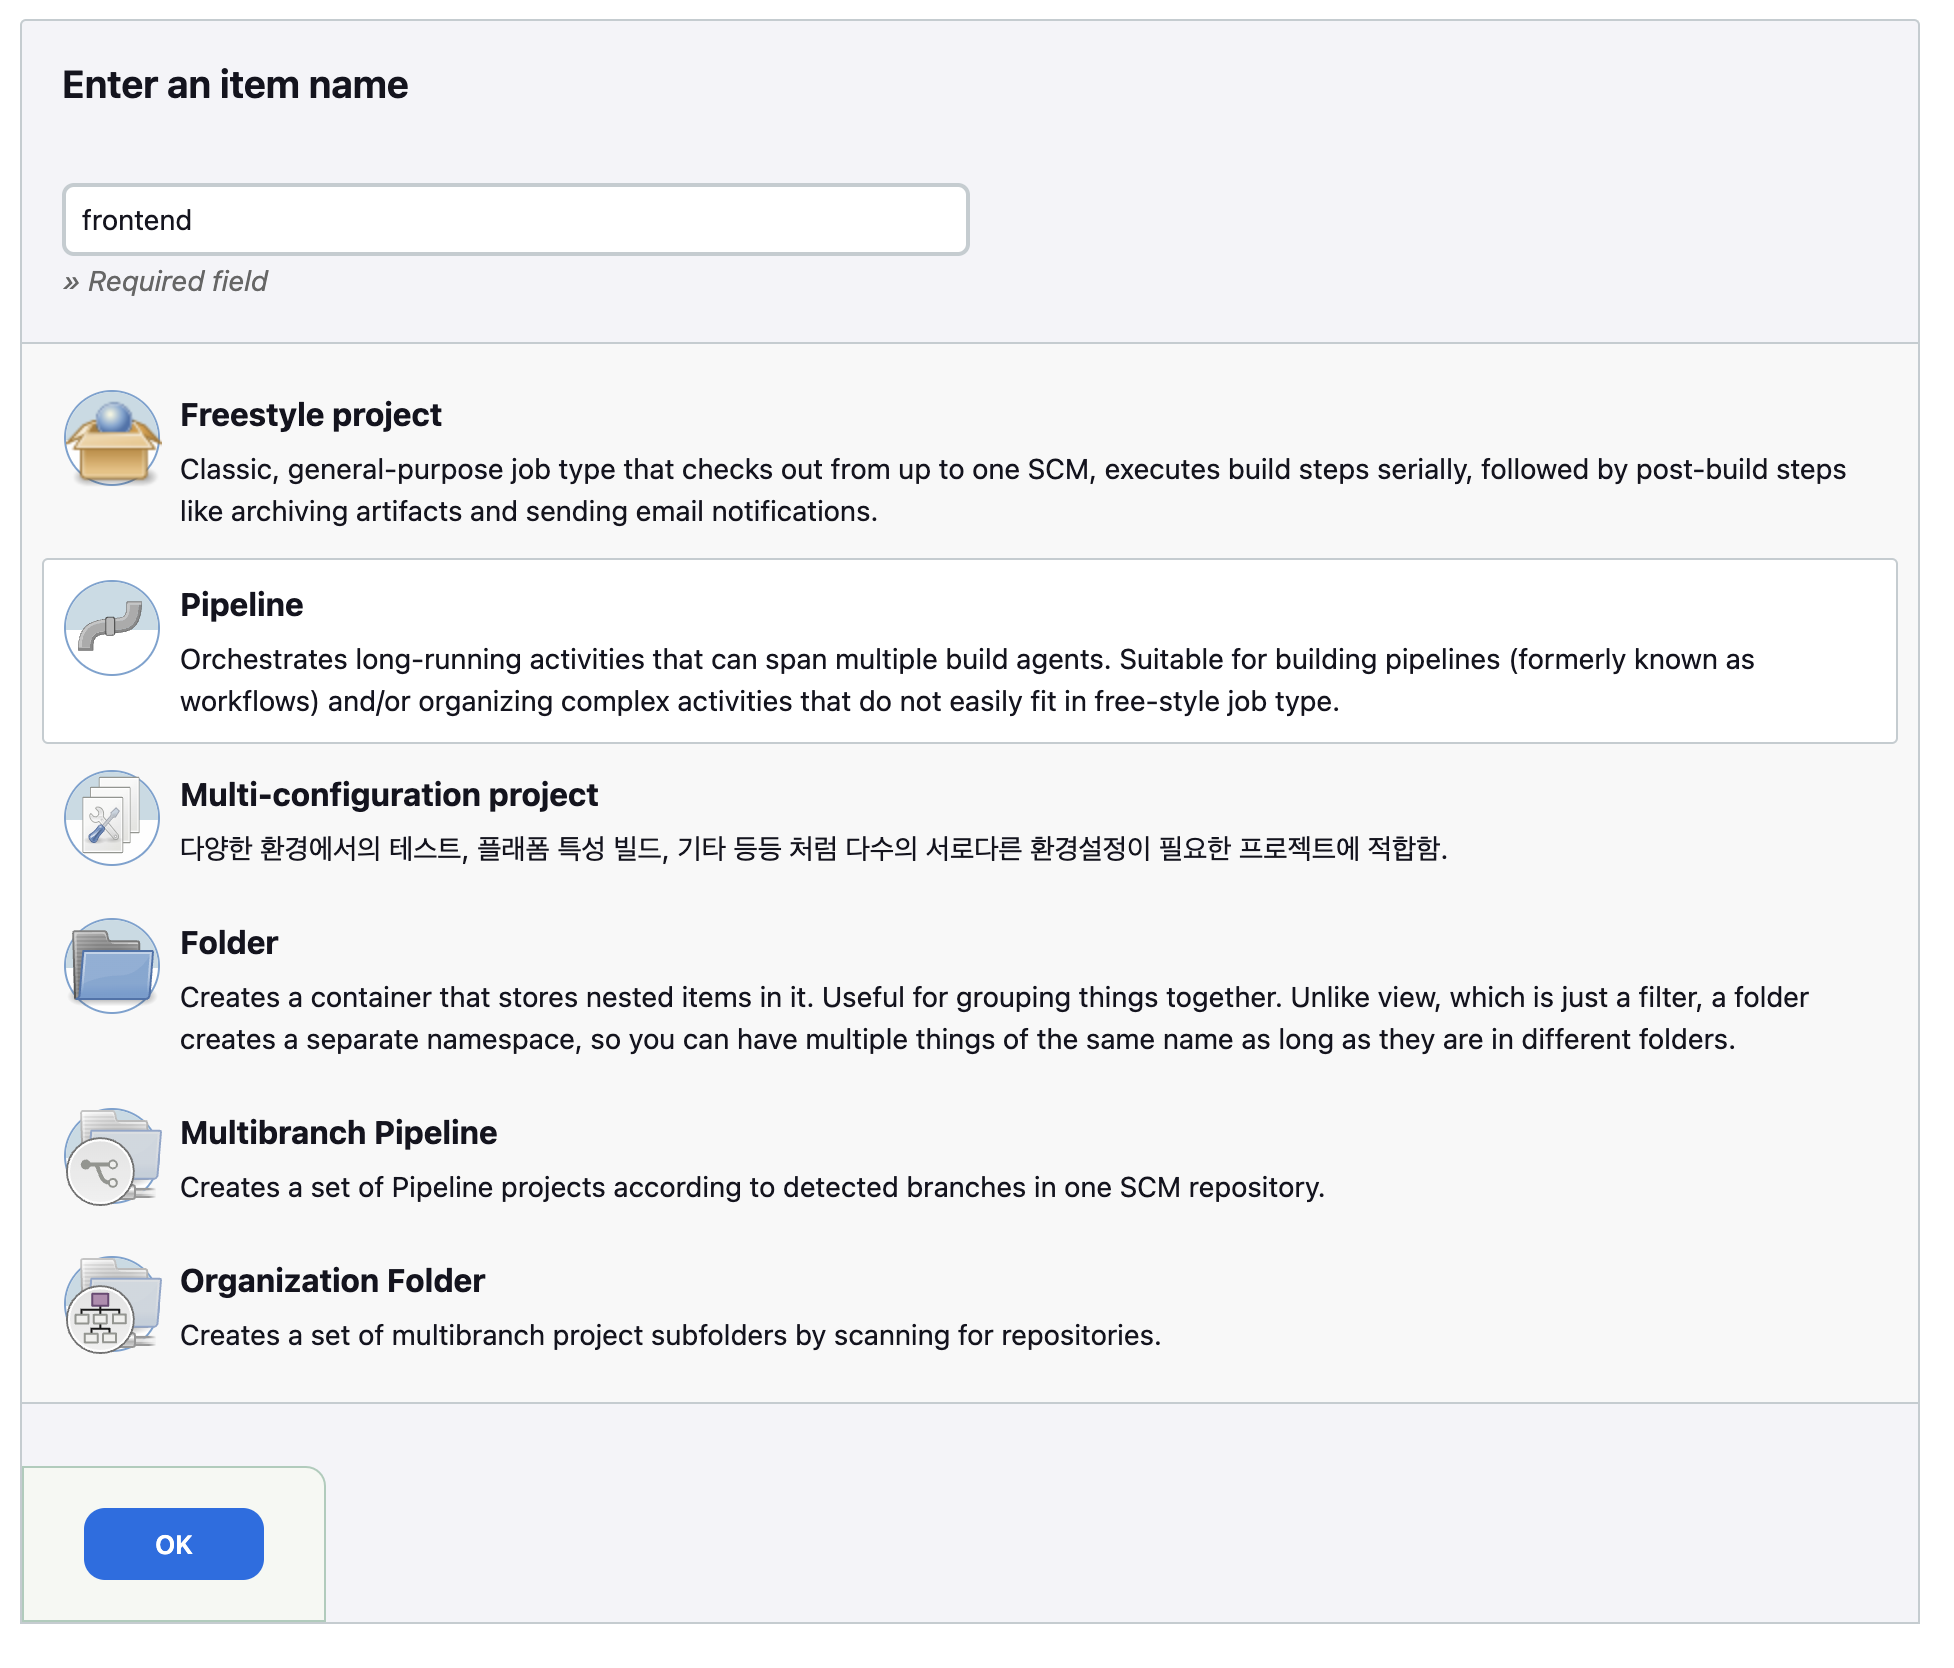Click the Folder description about nested items
Viewport: 1954px width, 1668px height.
993,1018
